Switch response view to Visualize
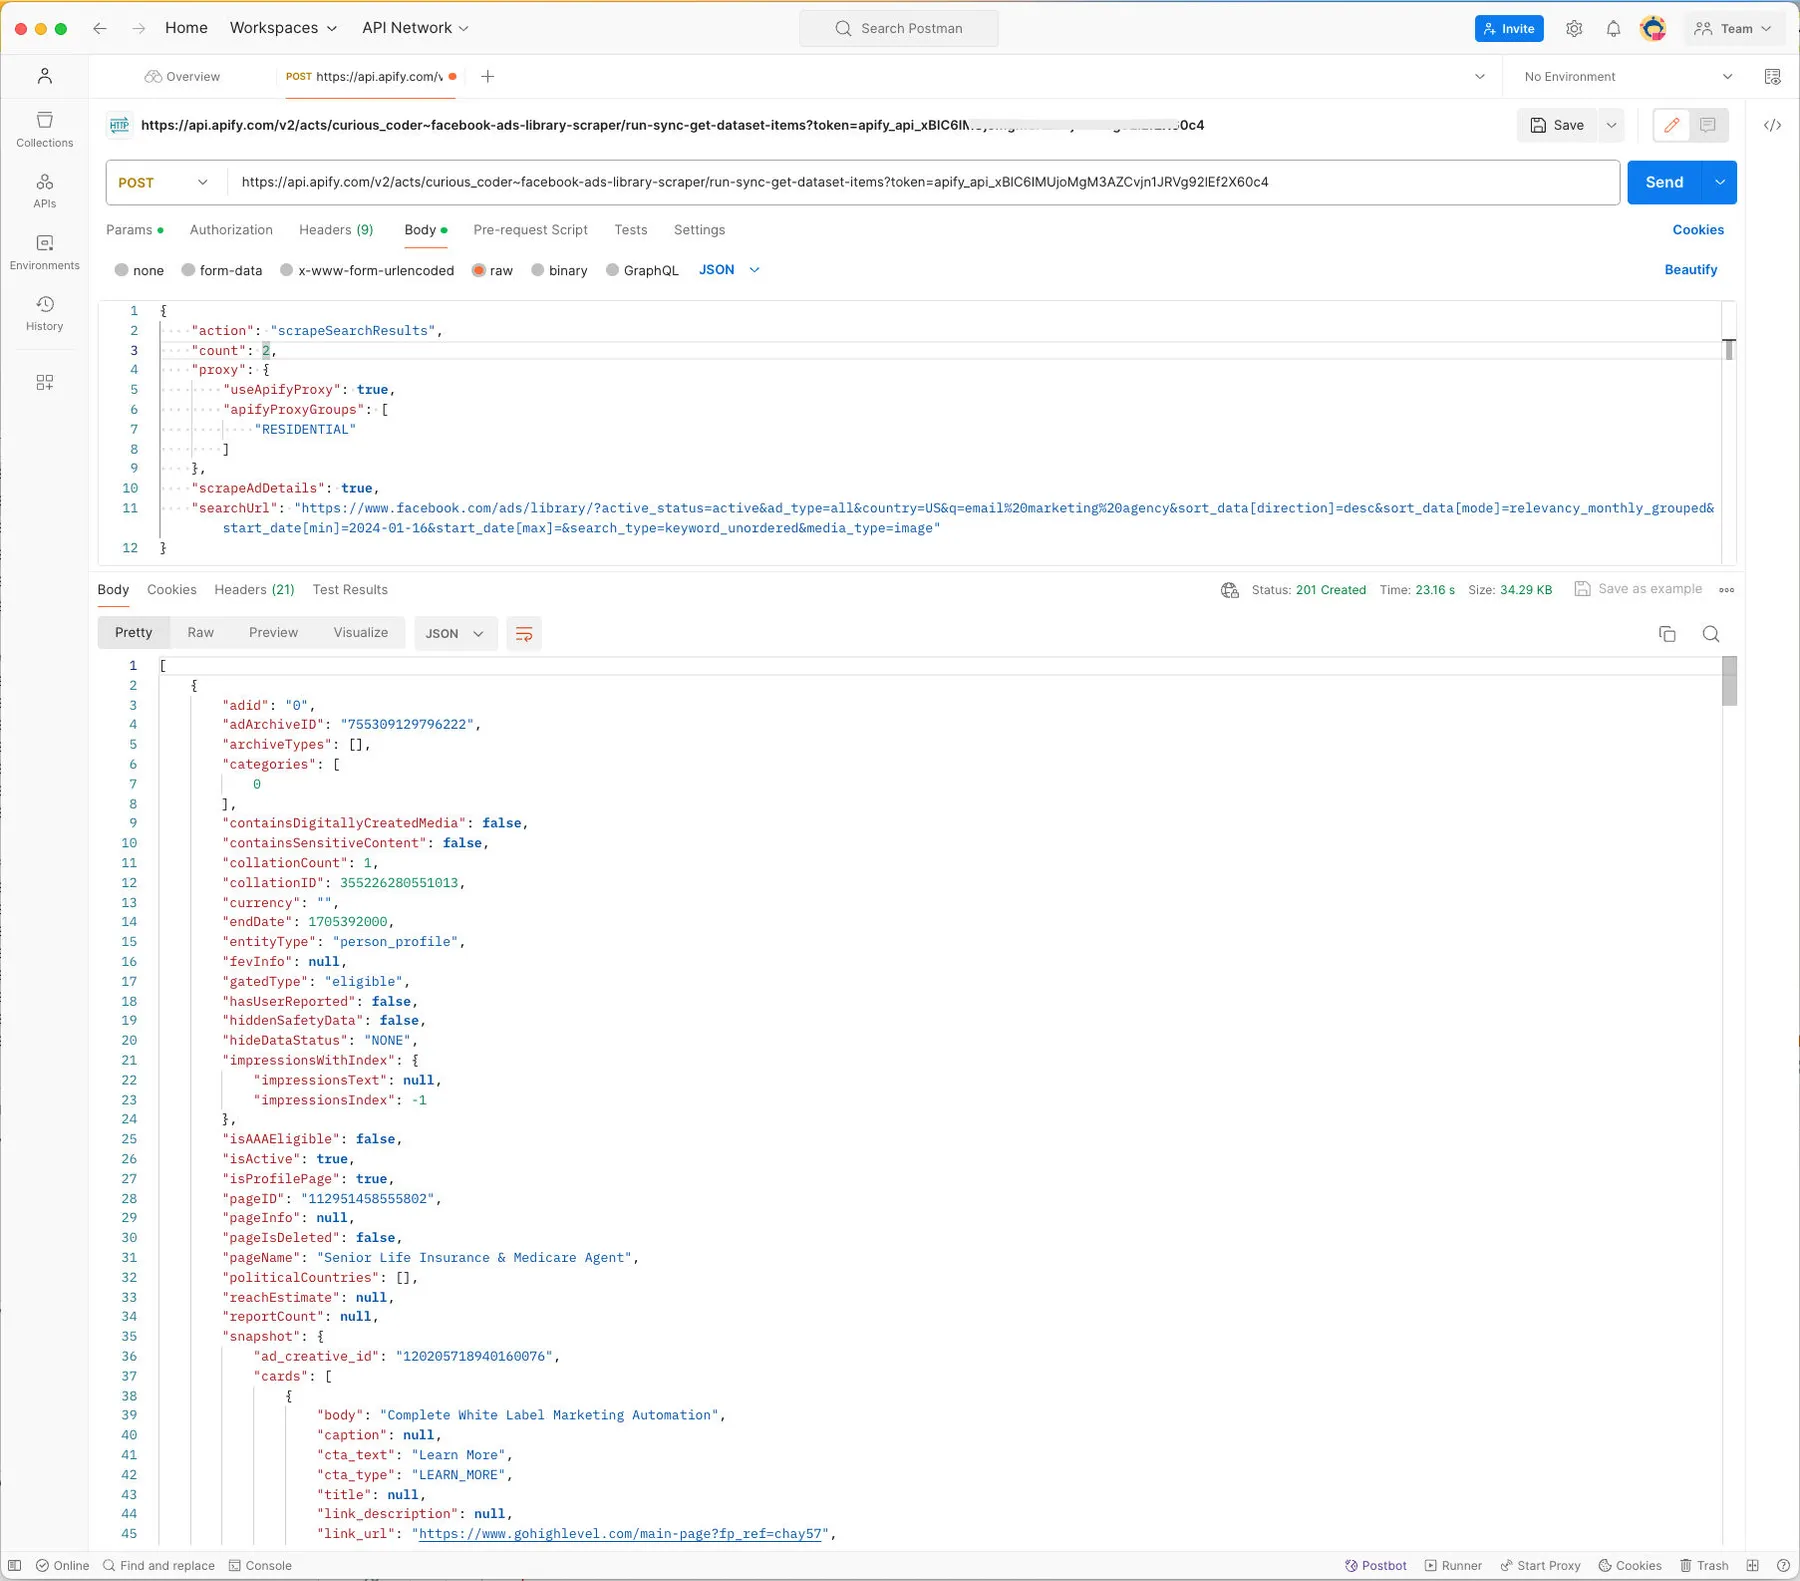 pyautogui.click(x=361, y=633)
